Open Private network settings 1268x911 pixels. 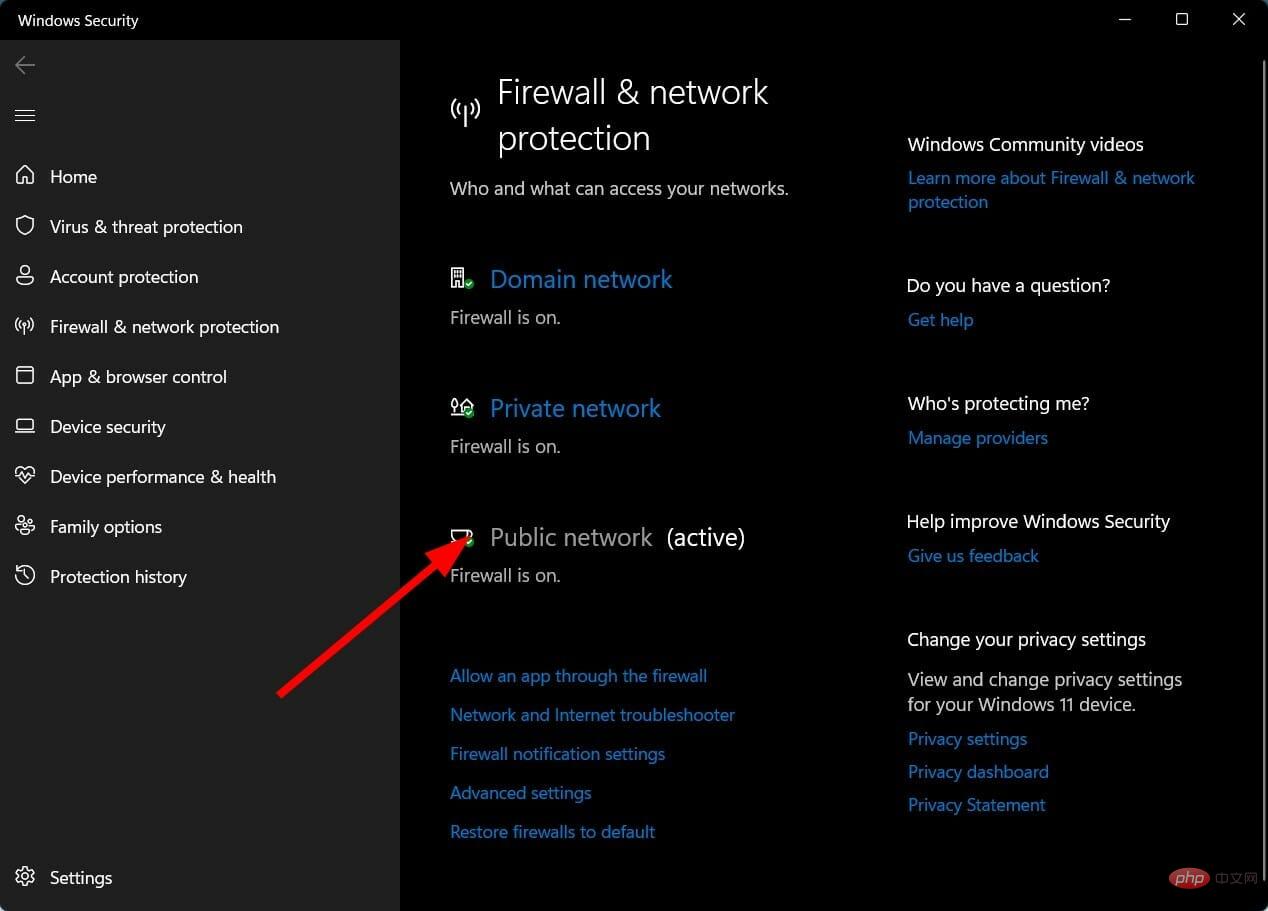tap(575, 408)
